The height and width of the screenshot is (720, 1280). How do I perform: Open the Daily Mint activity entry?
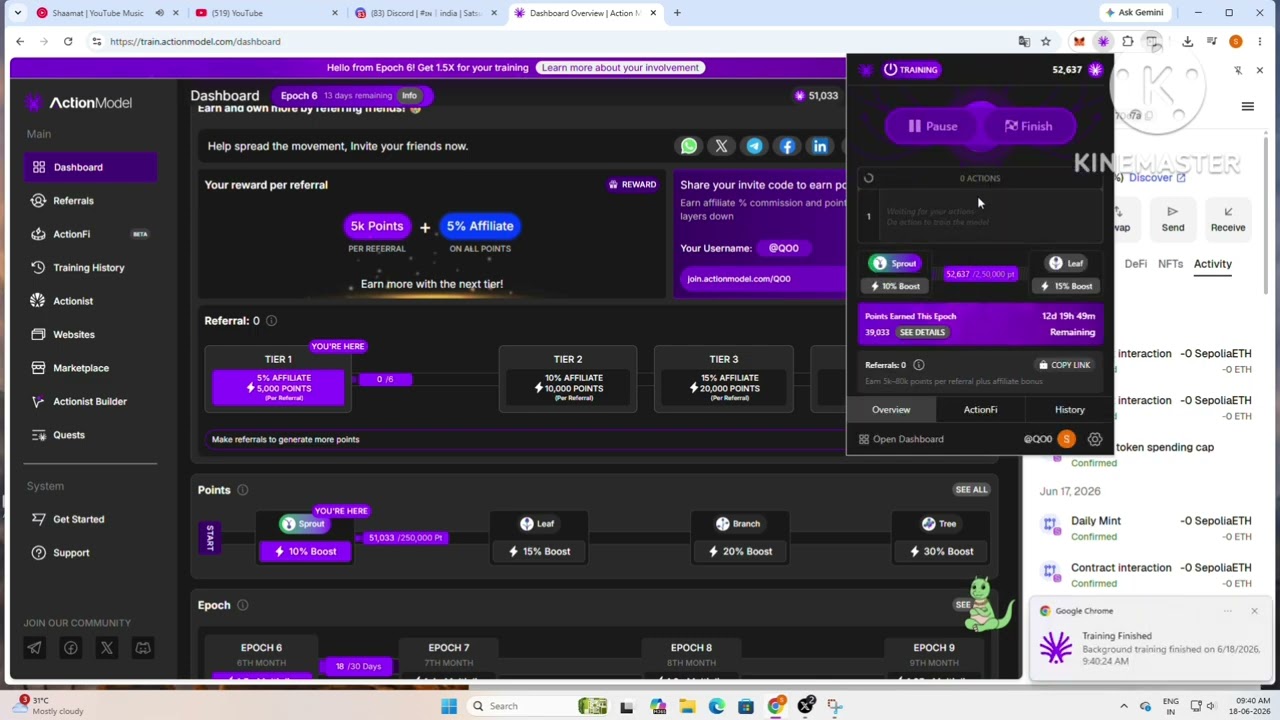[x=1147, y=527]
